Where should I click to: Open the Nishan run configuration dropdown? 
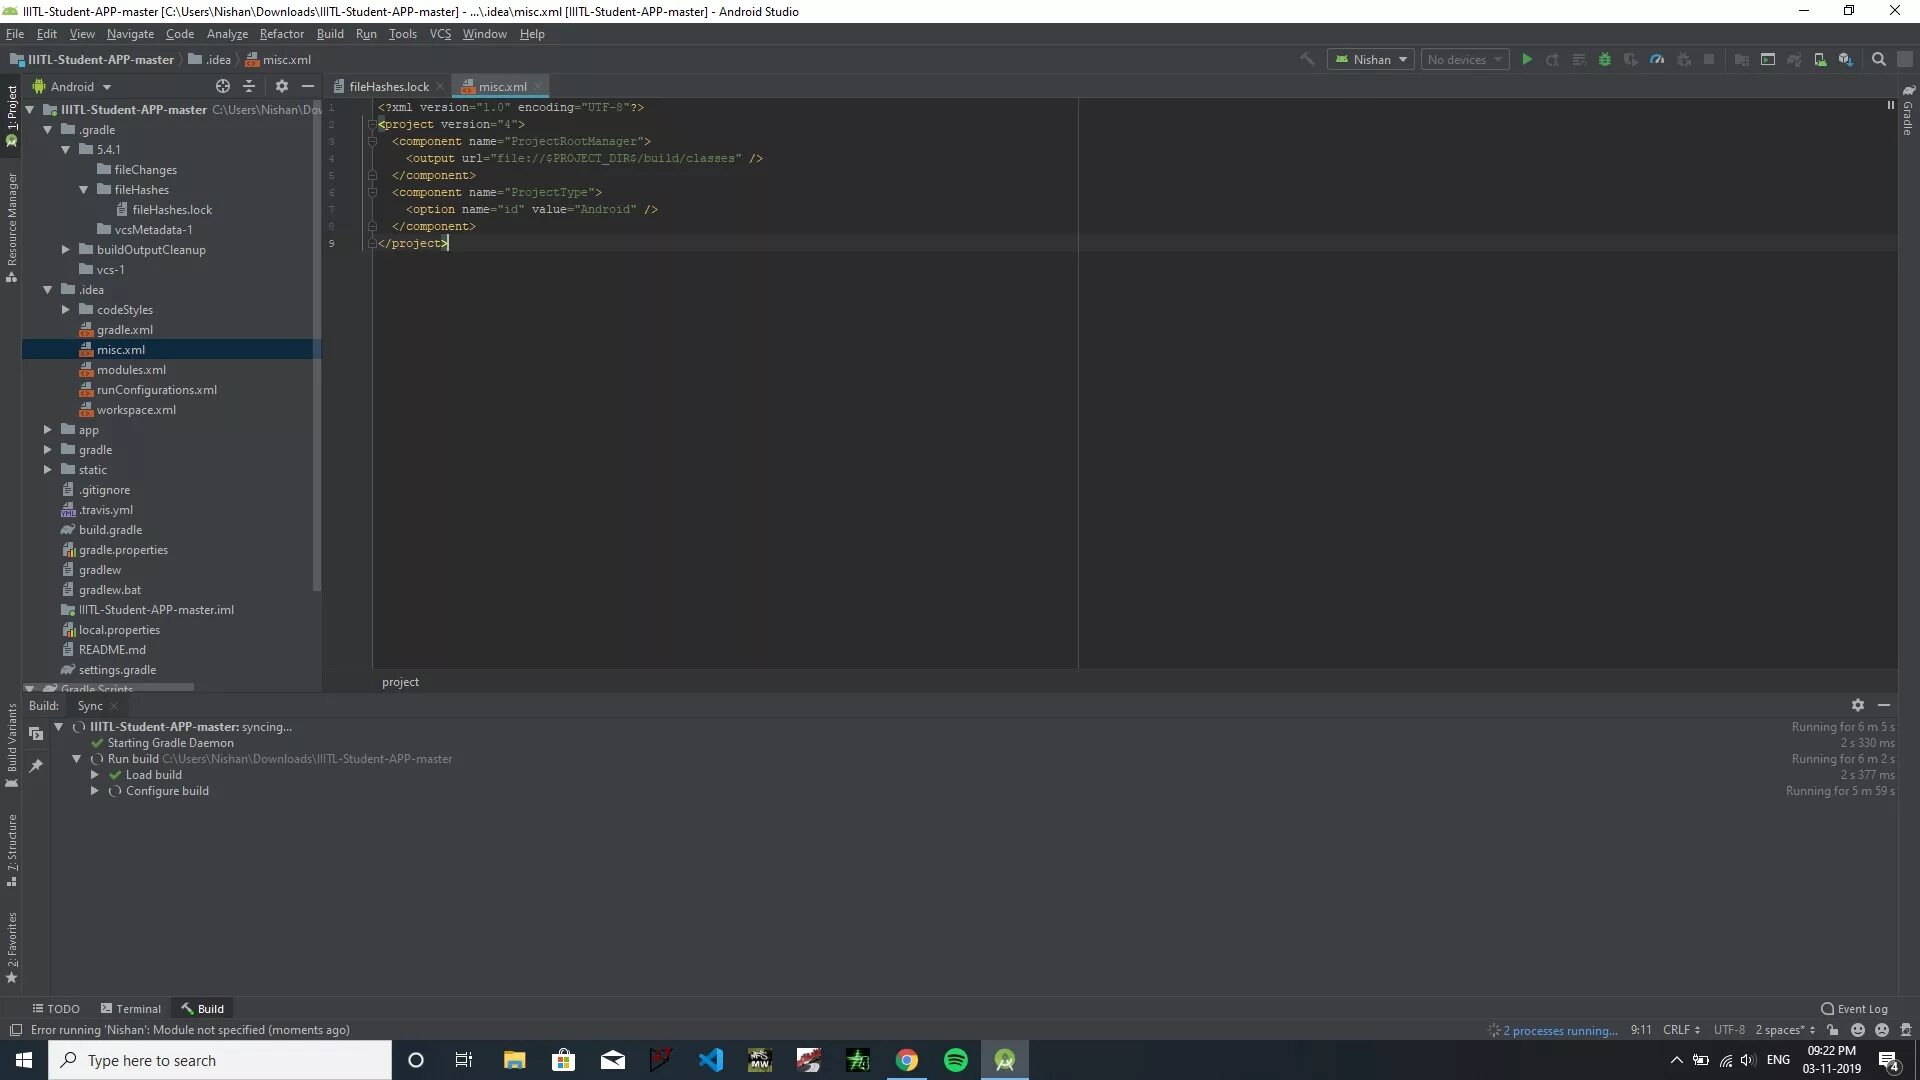tap(1371, 60)
